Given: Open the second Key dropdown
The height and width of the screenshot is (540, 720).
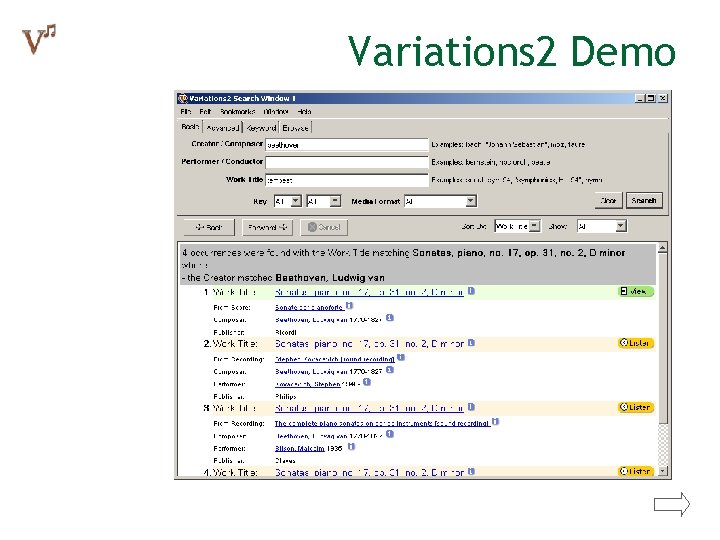Looking at the screenshot, I should 324,201.
